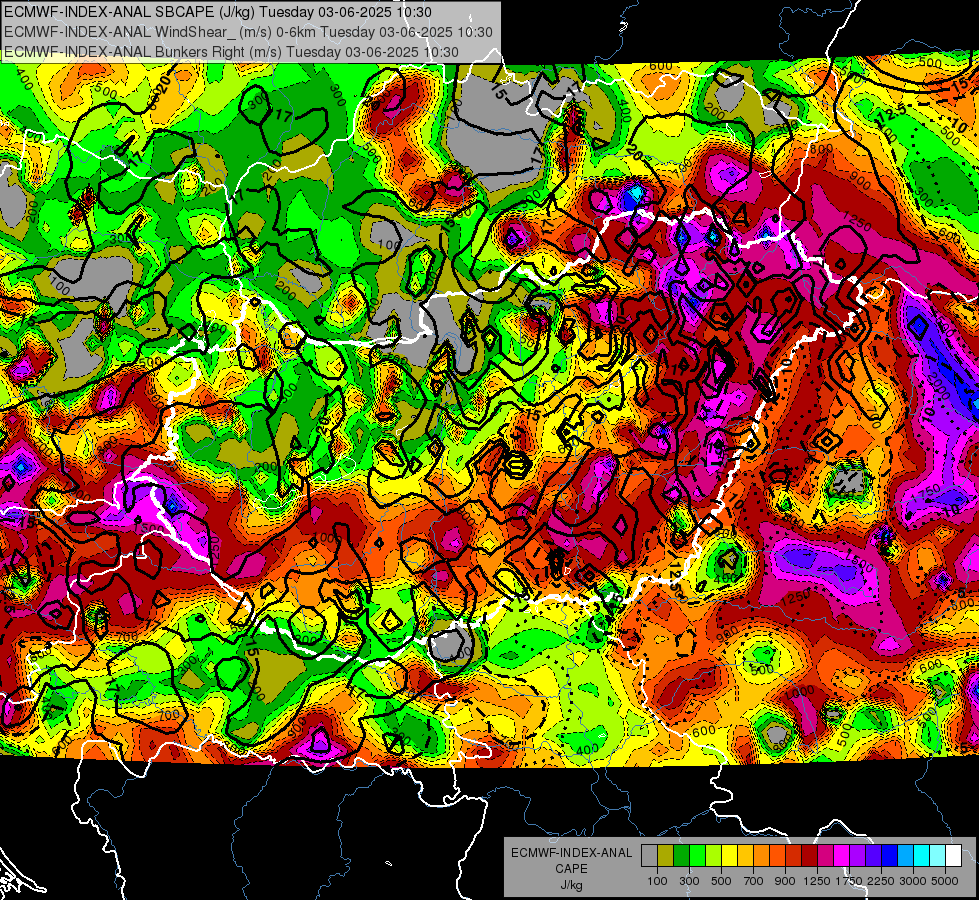The height and width of the screenshot is (900, 979).
Task: Click the white legend swatch
Action: pos(953,855)
